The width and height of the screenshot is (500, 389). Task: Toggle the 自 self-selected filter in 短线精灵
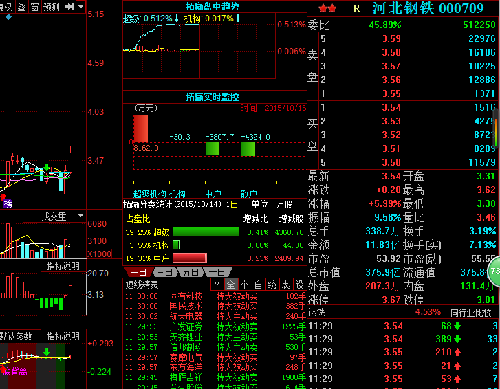click(x=258, y=284)
